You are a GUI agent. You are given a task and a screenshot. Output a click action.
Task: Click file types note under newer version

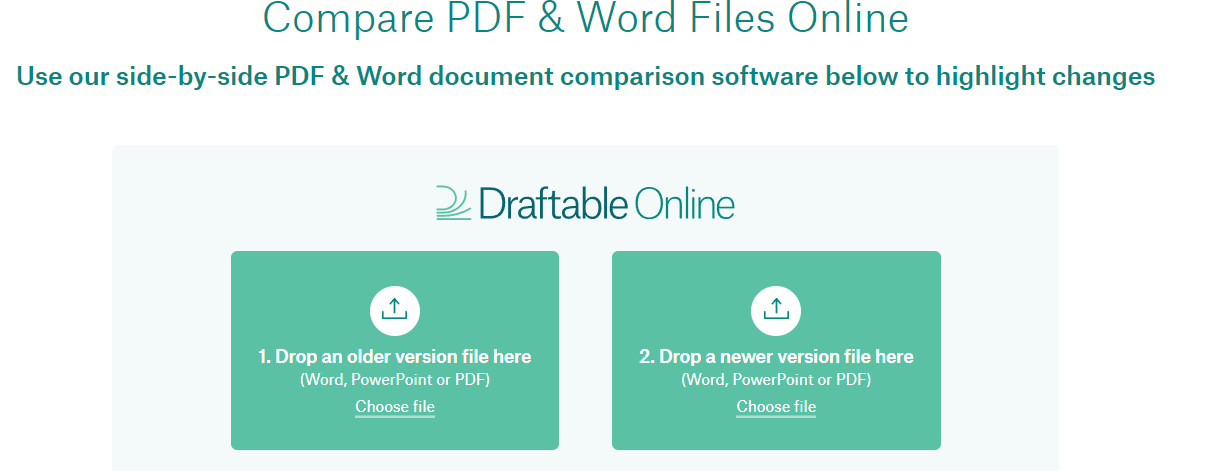776,380
